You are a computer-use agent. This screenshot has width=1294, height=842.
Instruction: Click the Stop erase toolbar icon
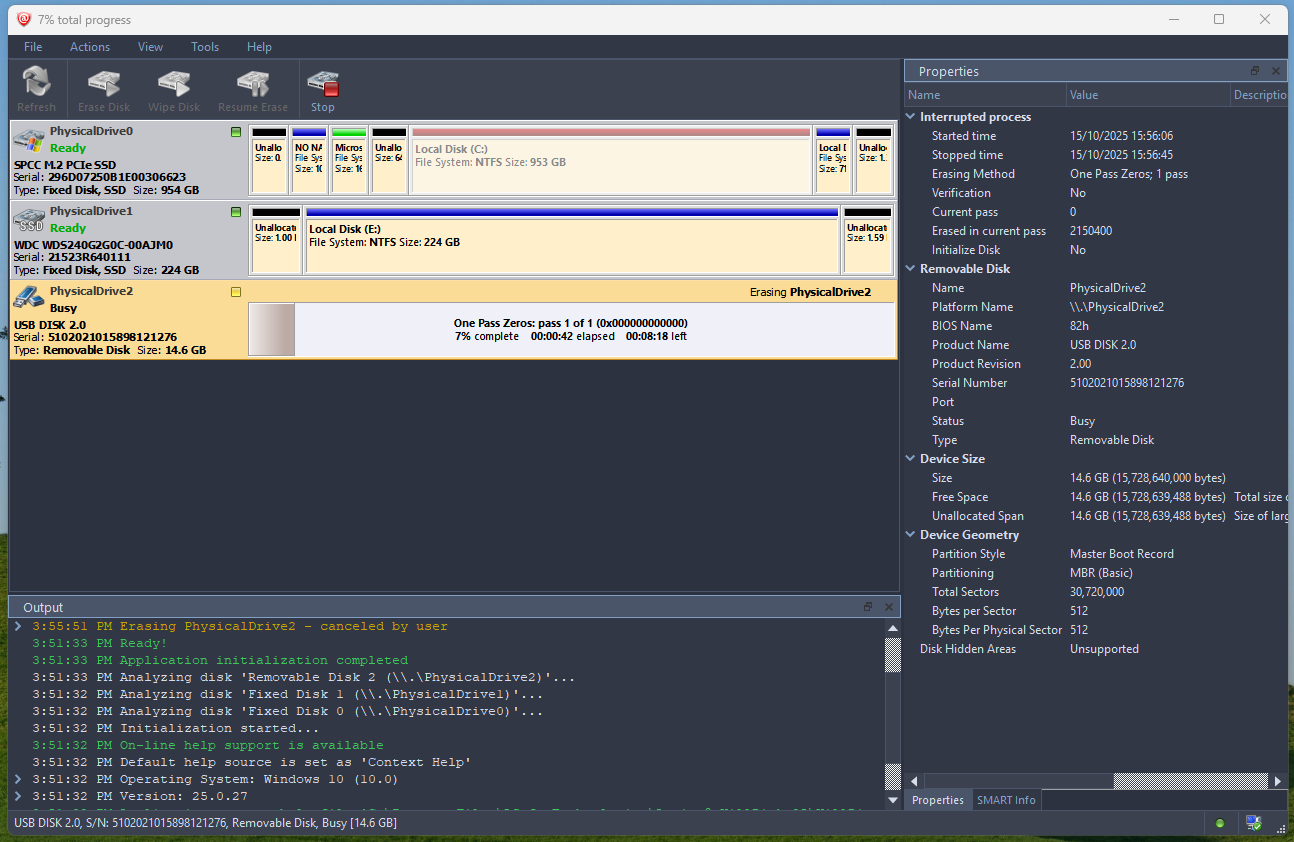click(323, 90)
